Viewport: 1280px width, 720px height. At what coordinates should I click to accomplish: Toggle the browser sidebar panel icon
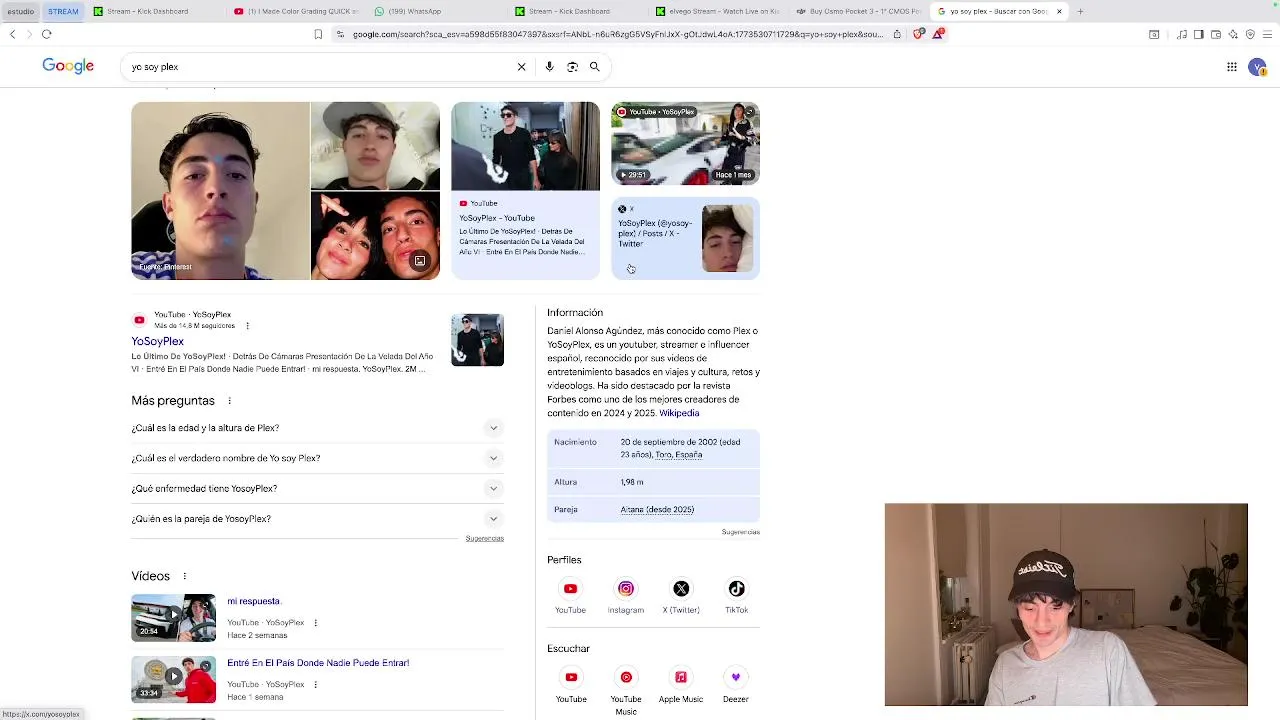tap(1198, 34)
